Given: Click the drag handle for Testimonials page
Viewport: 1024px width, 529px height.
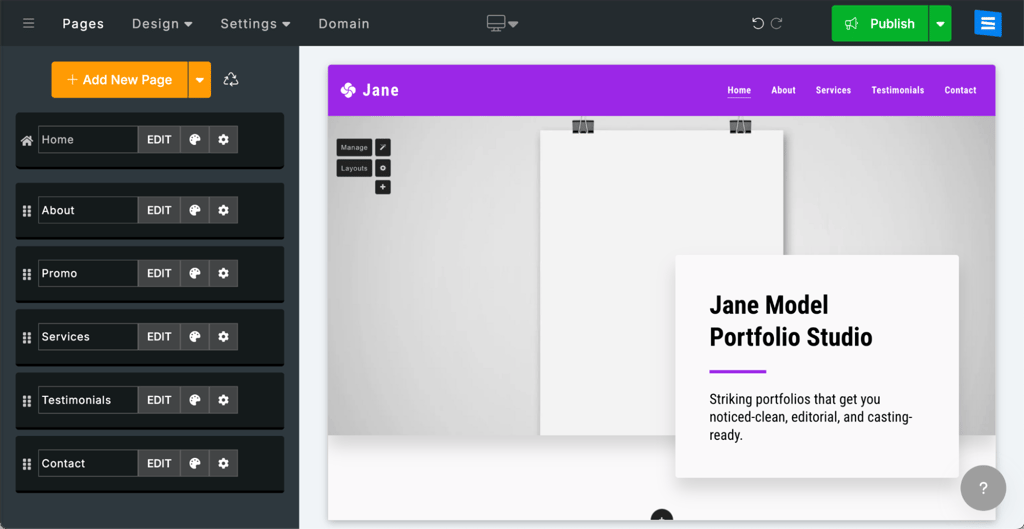Looking at the screenshot, I should pos(27,400).
